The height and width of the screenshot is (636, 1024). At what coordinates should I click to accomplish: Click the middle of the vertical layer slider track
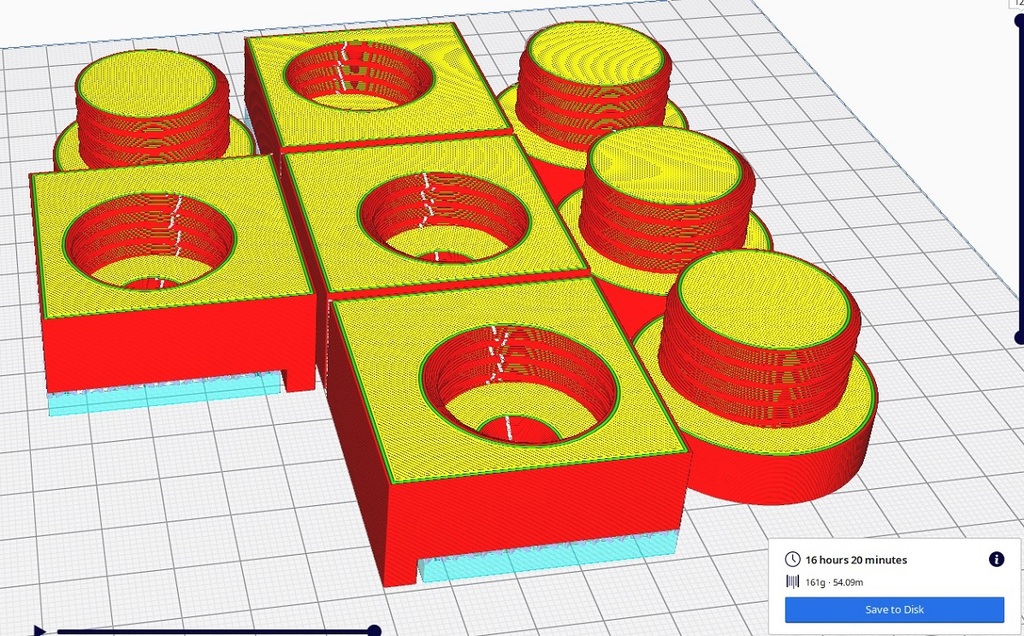(1019, 178)
